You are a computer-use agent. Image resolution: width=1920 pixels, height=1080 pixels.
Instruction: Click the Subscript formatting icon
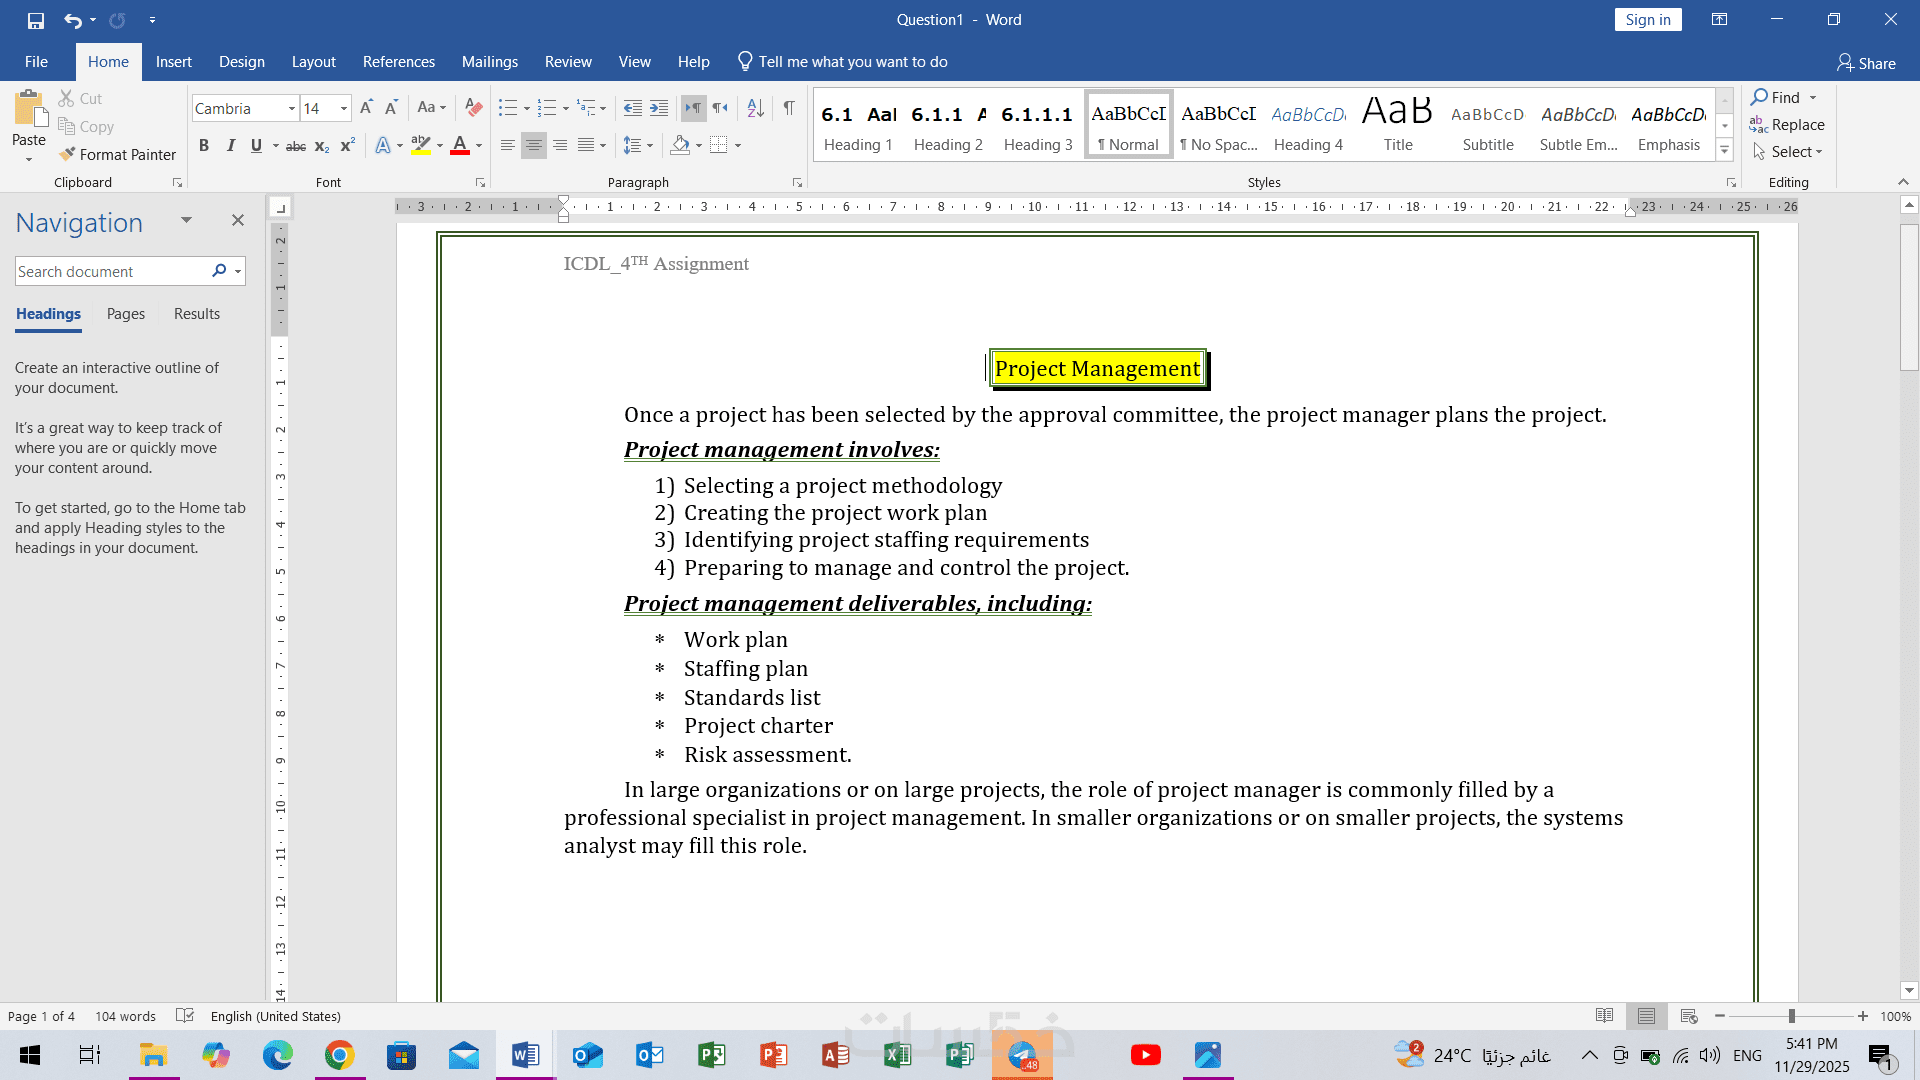(x=321, y=146)
